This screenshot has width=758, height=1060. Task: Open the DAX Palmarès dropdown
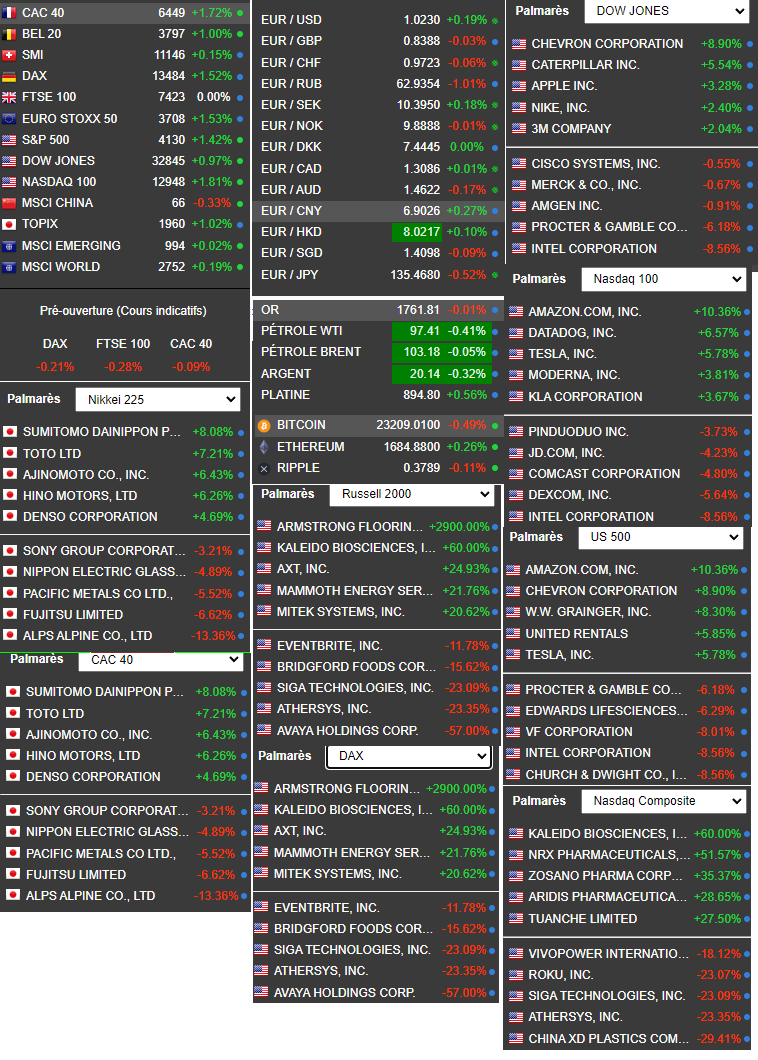tap(408, 756)
